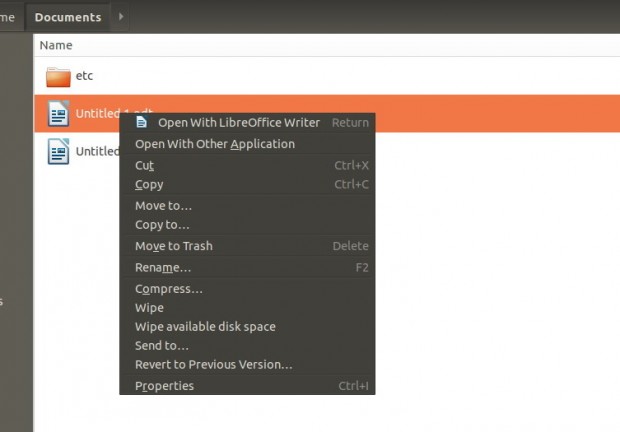Choose Send to… option
This screenshot has width=620, height=432.
pyautogui.click(x=161, y=346)
